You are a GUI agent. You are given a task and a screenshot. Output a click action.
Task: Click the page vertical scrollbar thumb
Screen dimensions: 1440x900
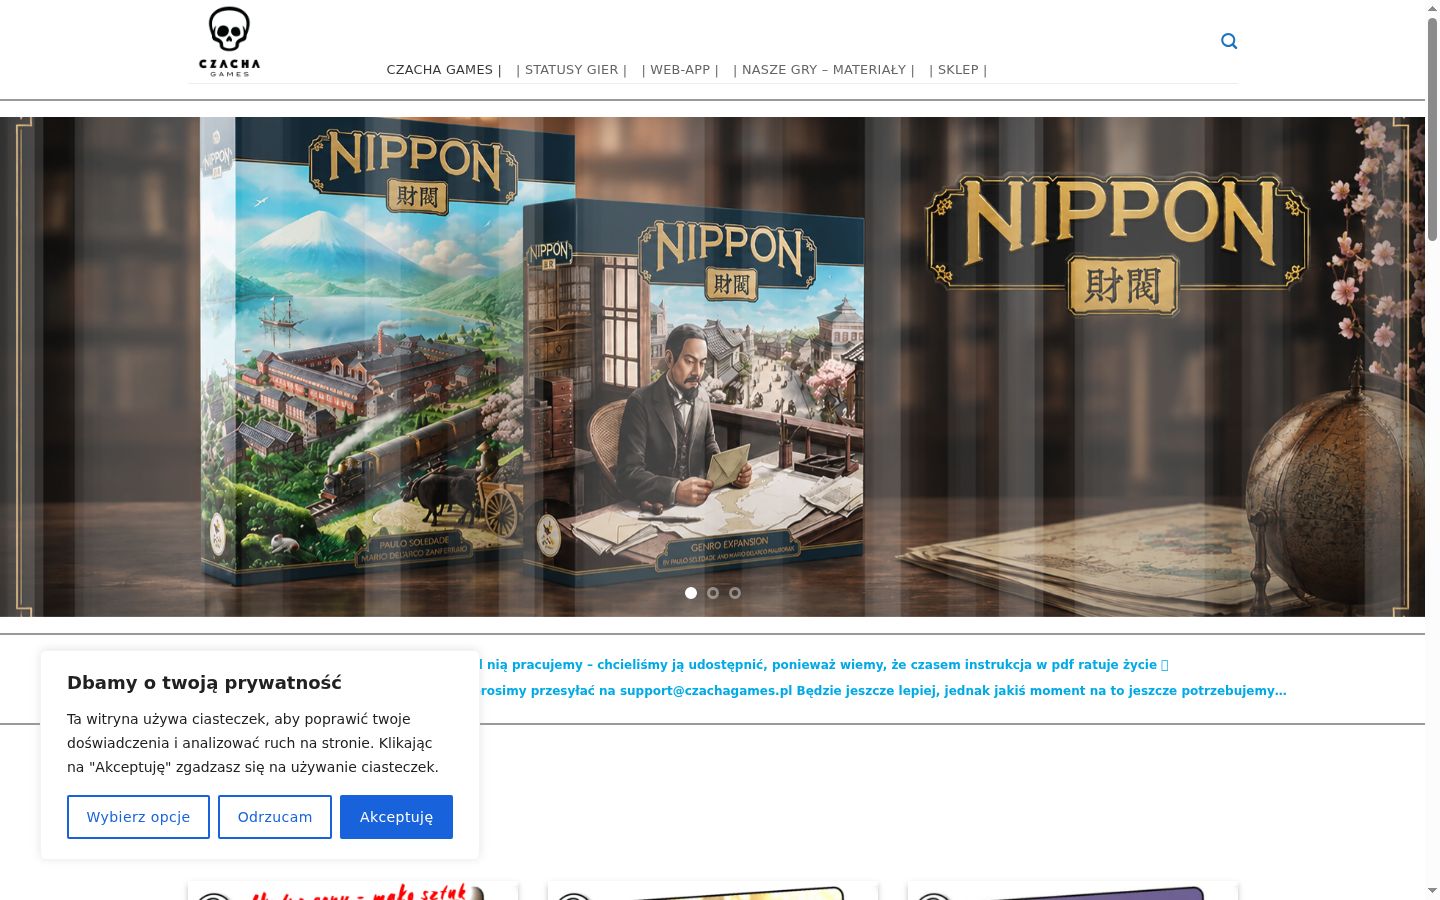1432,130
